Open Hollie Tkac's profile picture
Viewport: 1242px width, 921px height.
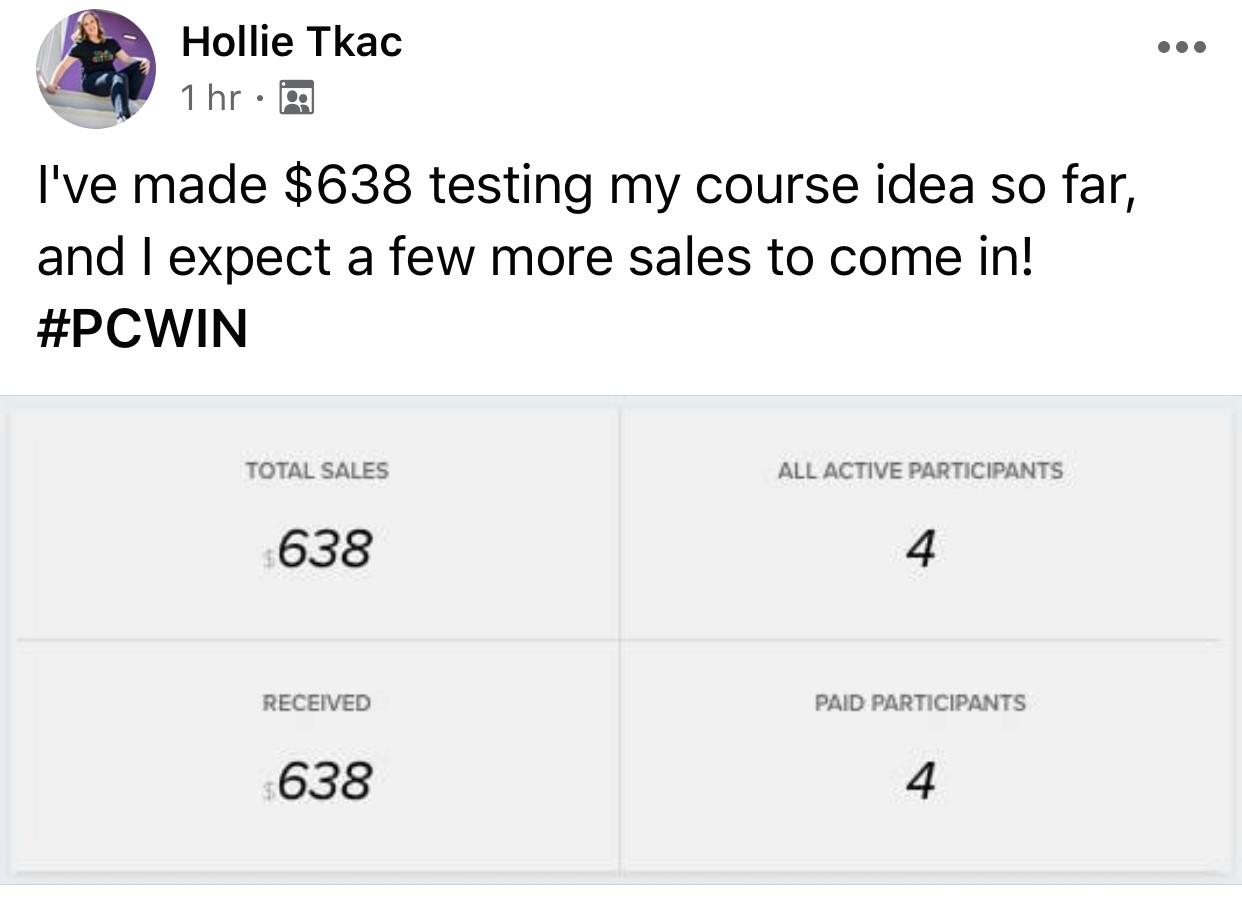coord(96,68)
